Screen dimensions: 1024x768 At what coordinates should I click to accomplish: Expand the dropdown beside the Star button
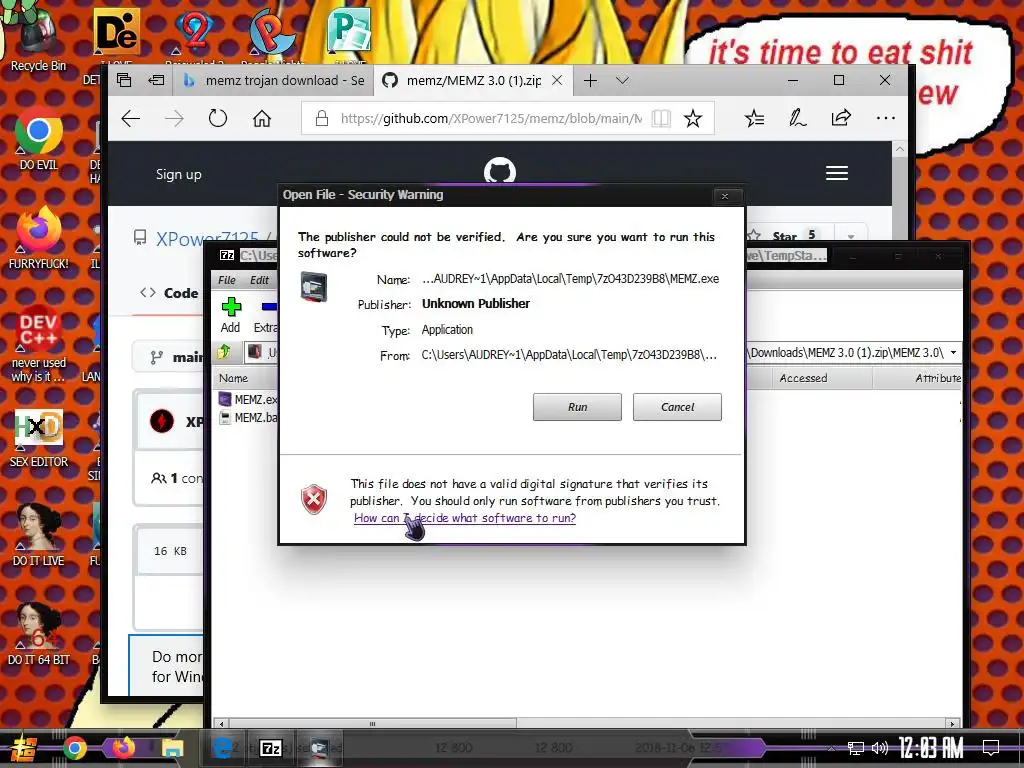(x=851, y=236)
